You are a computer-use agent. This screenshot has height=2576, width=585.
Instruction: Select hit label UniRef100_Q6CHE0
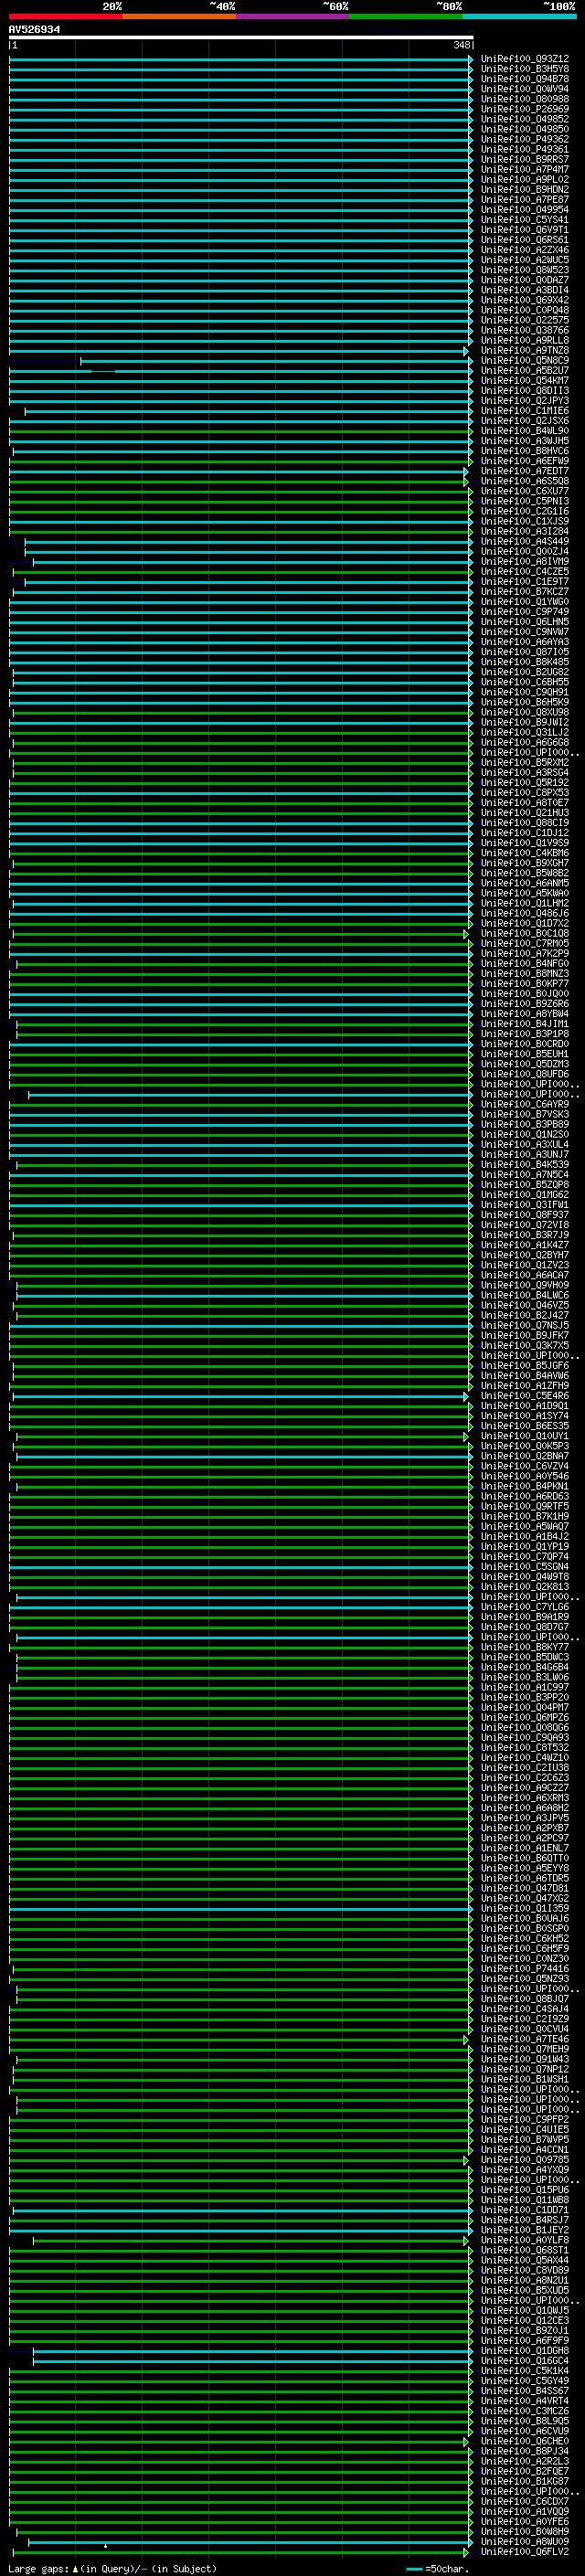click(525, 2441)
